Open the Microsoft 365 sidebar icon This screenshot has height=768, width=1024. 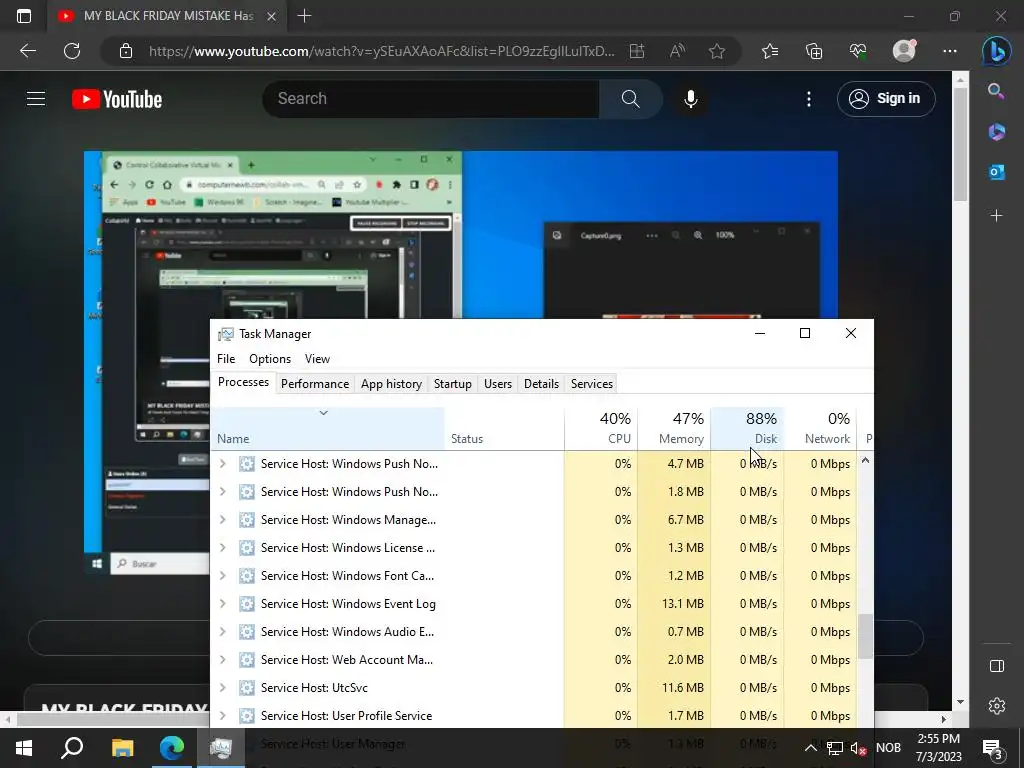click(x=996, y=132)
